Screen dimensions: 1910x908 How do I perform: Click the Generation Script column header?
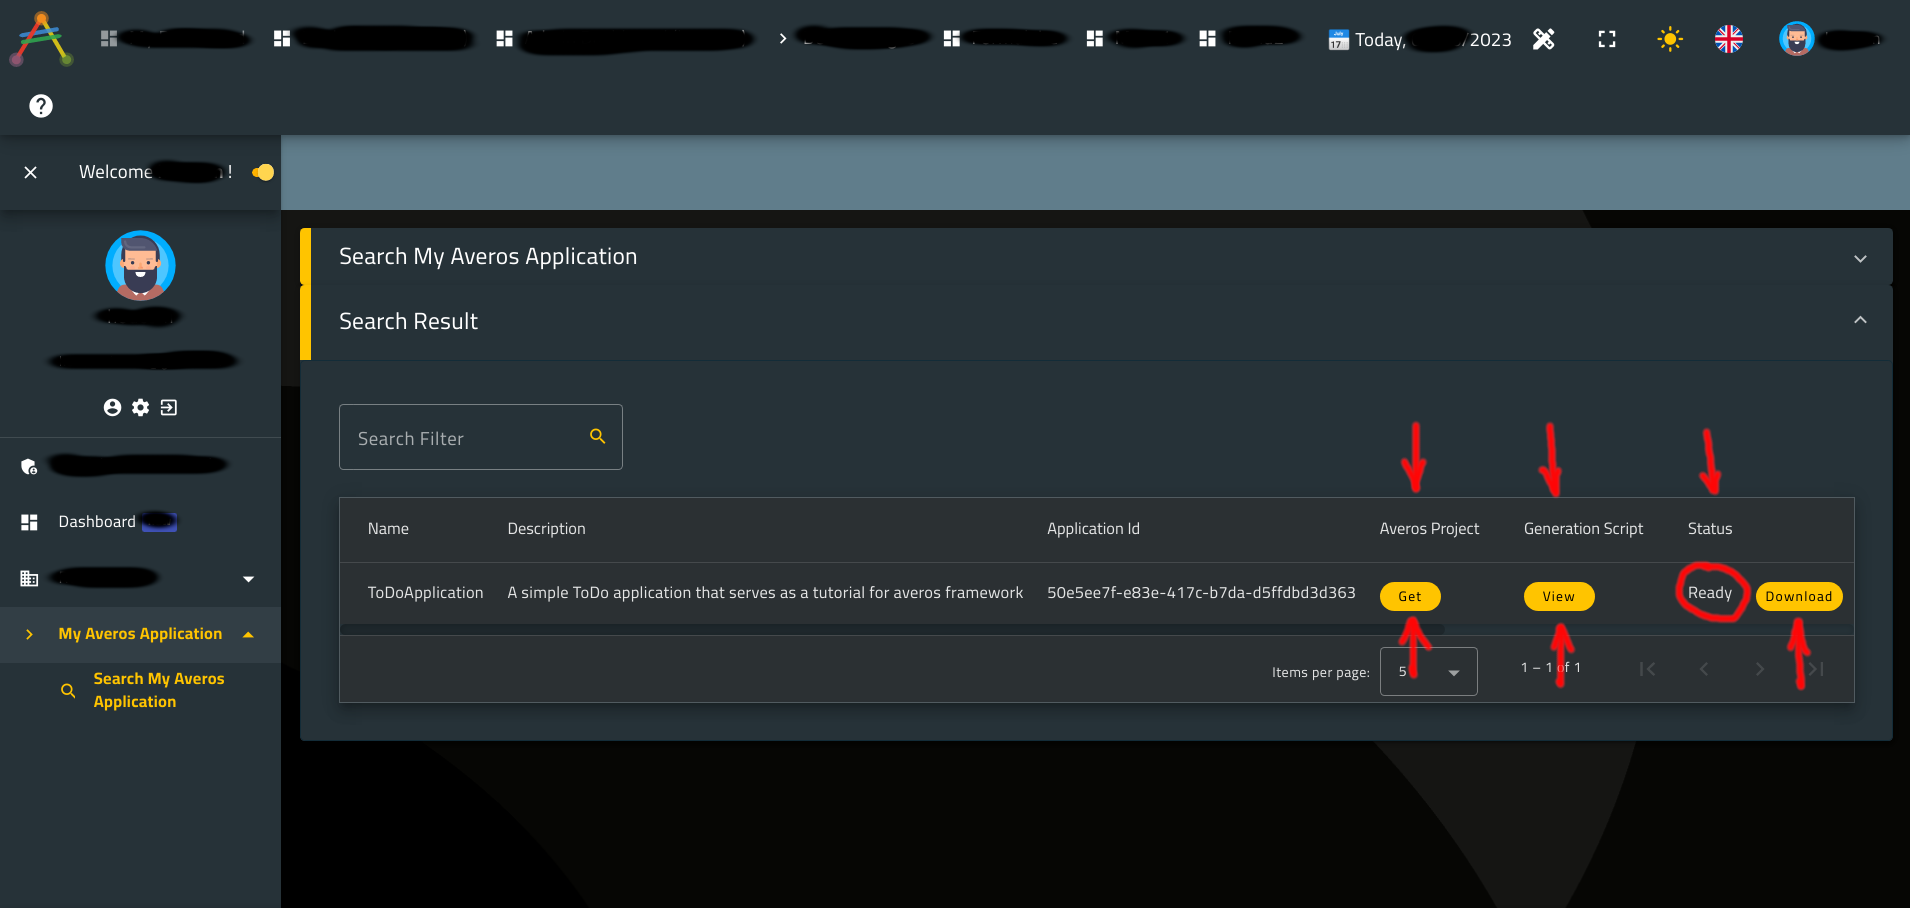pos(1583,529)
